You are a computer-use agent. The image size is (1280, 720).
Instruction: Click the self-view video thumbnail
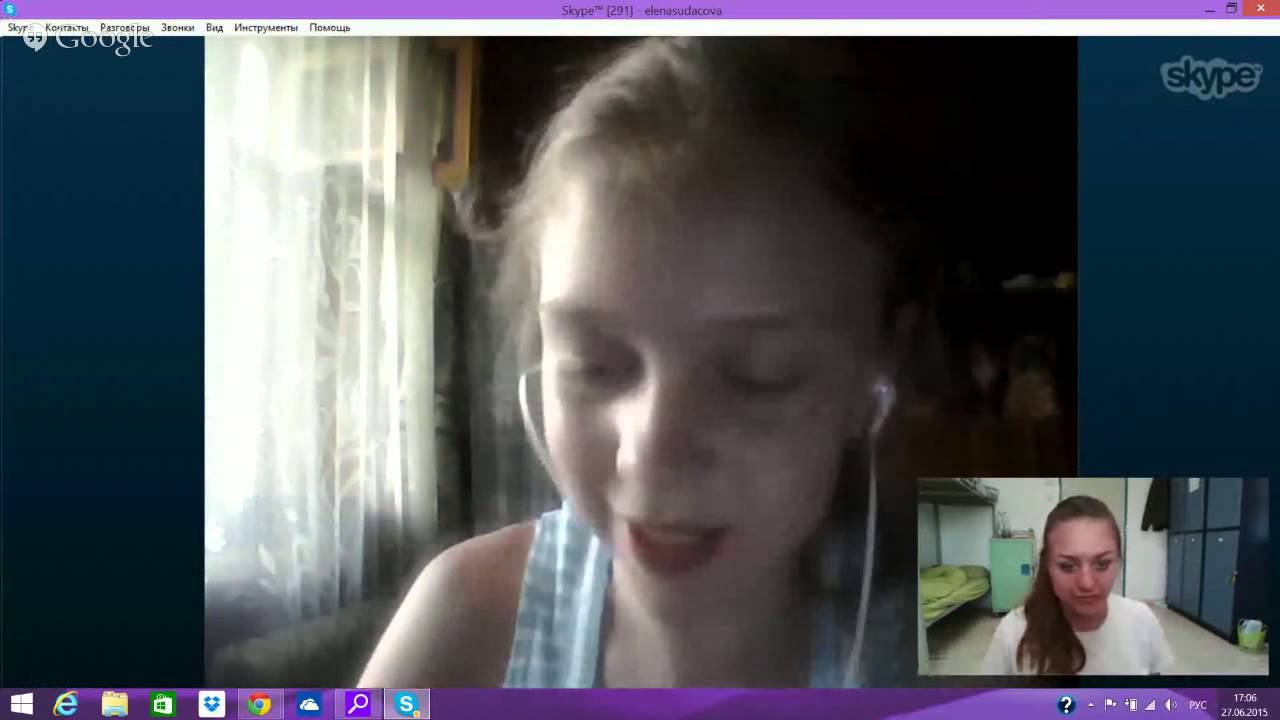point(1093,576)
